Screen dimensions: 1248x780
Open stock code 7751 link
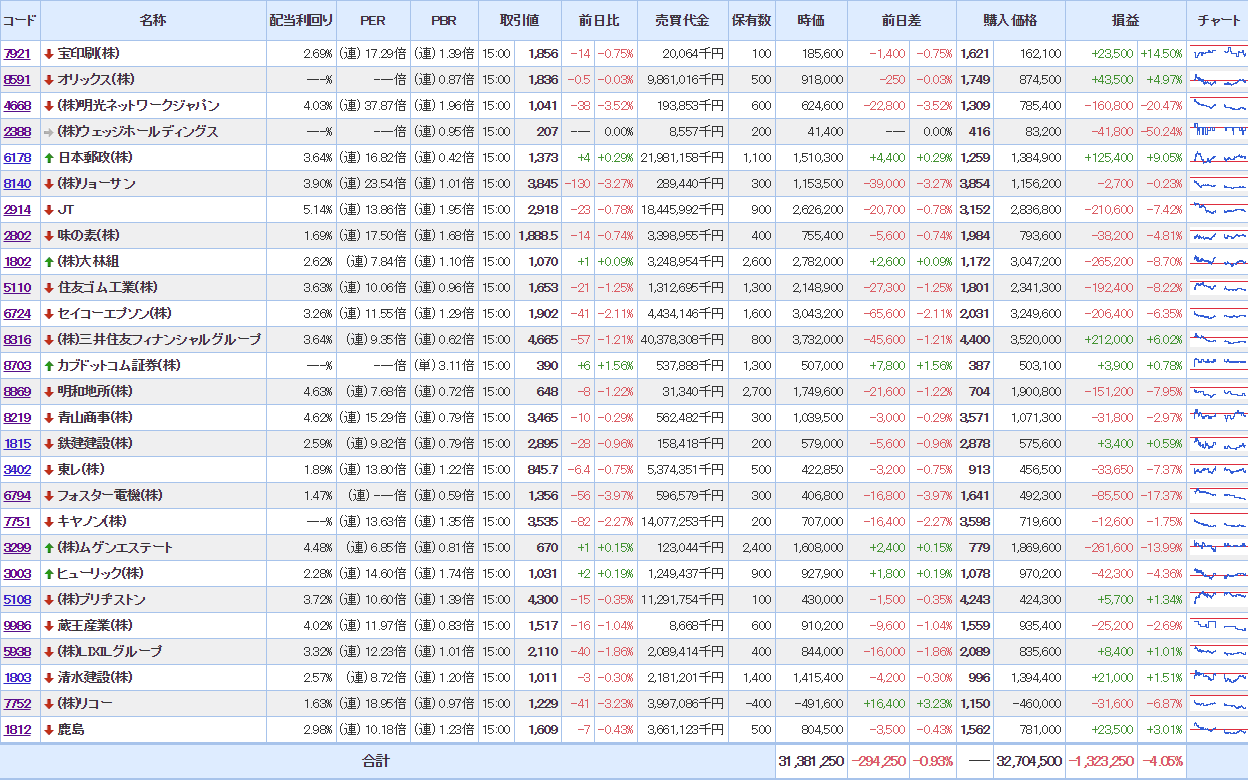(x=17, y=522)
